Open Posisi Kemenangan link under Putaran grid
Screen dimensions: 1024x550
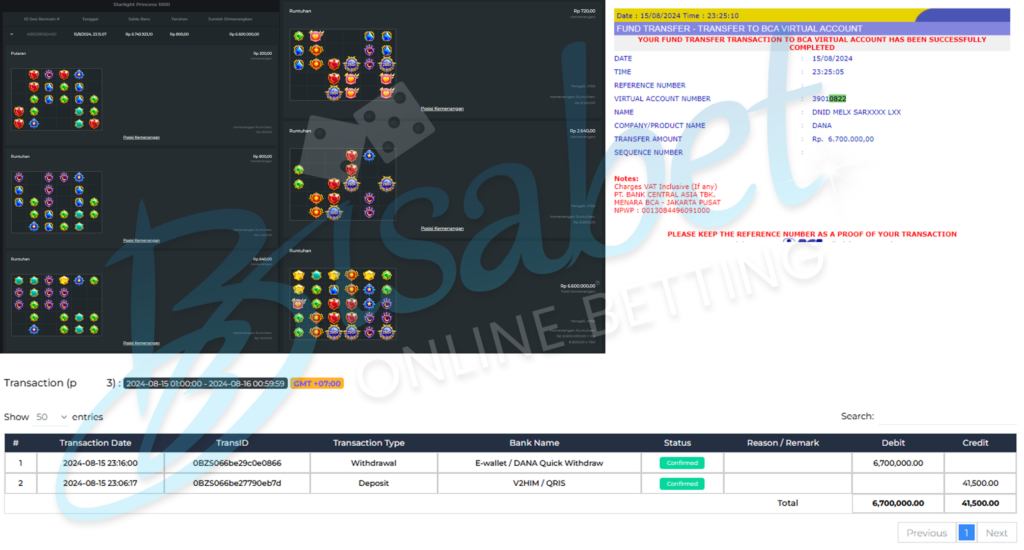click(141, 138)
